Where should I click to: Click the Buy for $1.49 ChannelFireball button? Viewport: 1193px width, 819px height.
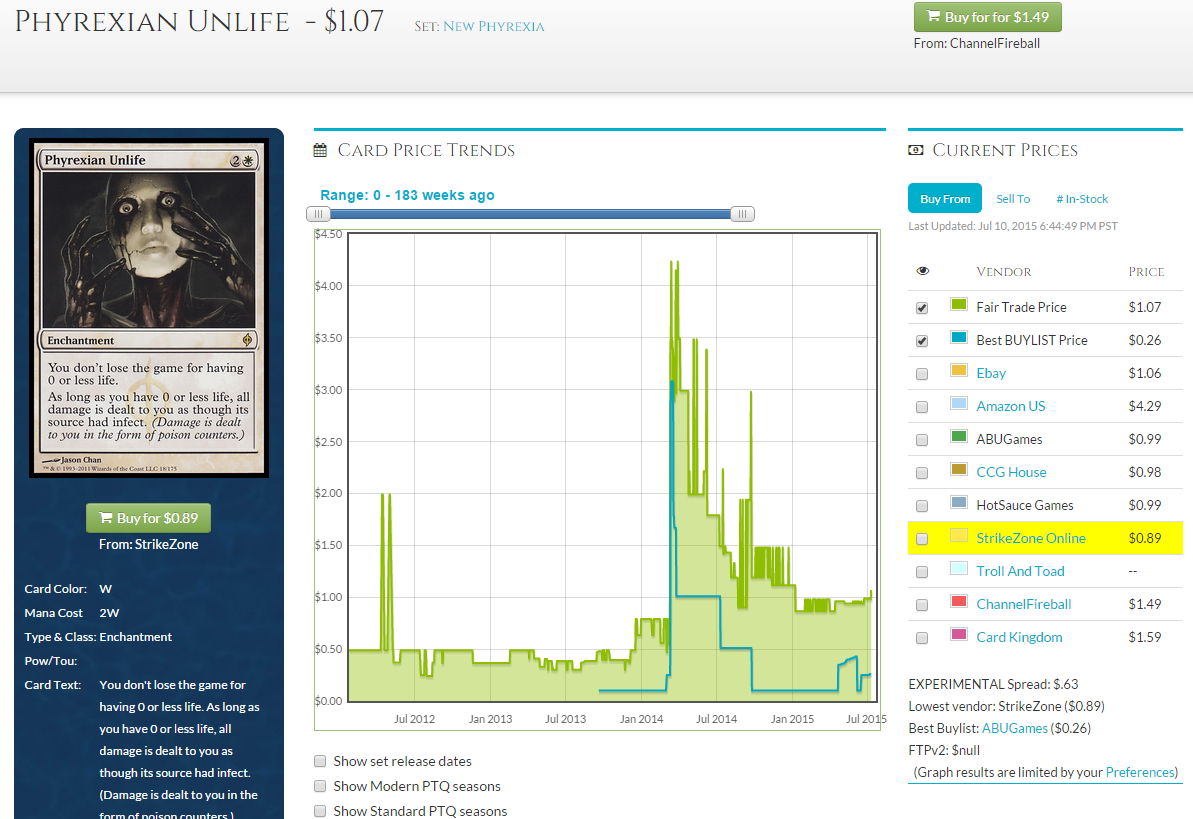988,17
